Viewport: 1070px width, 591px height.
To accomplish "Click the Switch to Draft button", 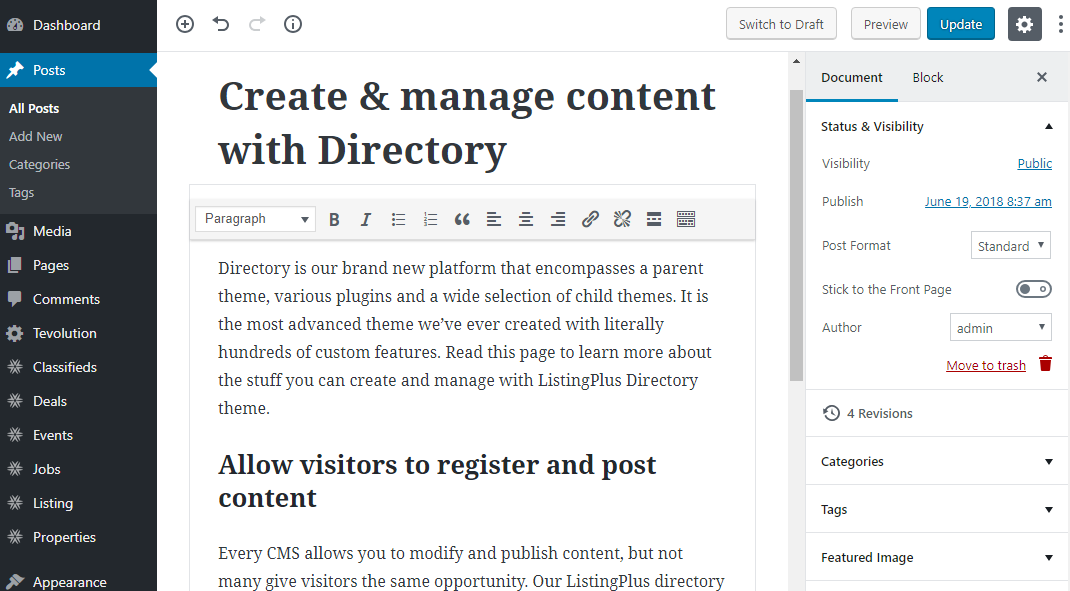I will pyautogui.click(x=781, y=25).
